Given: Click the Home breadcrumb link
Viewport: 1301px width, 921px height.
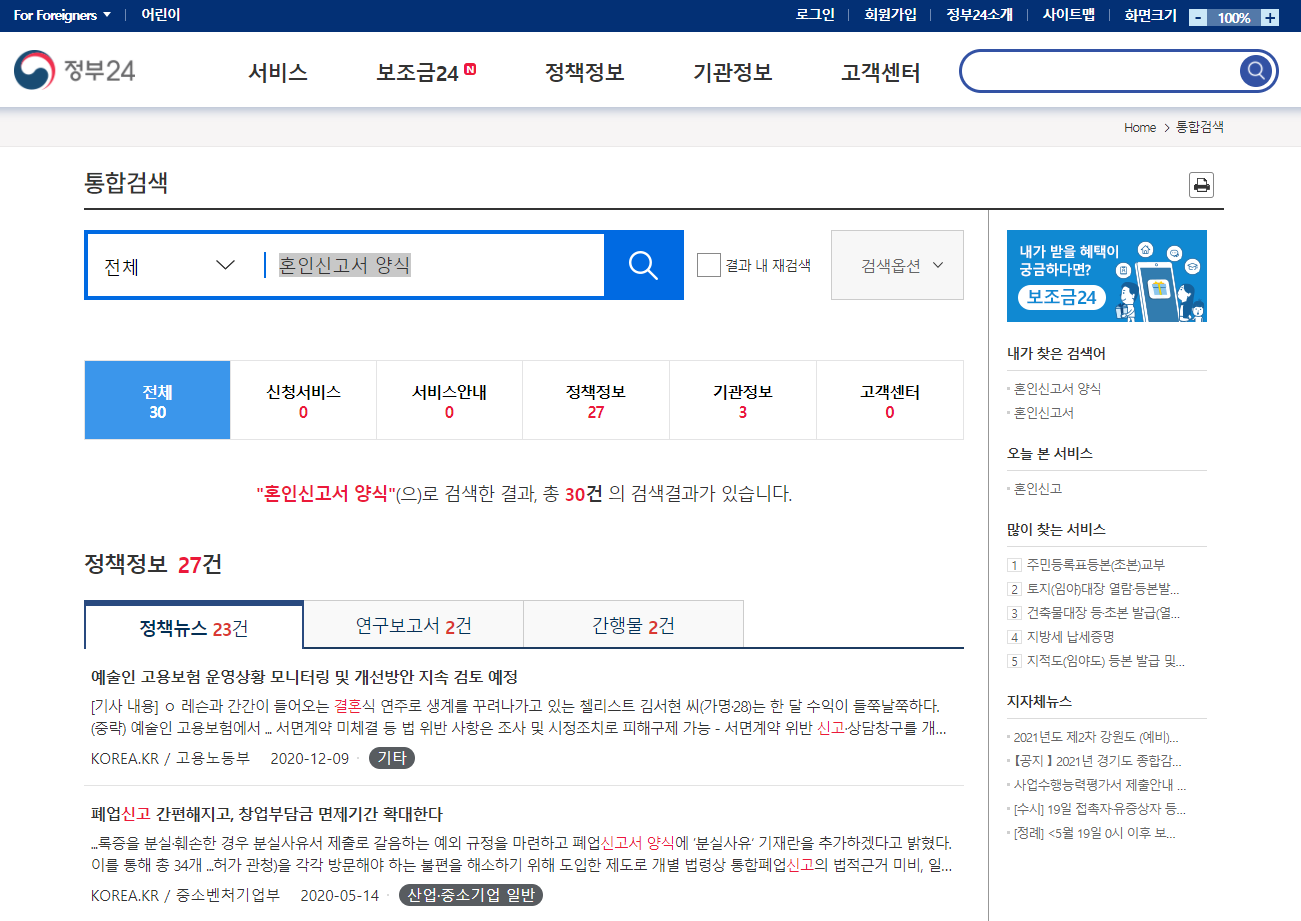Looking at the screenshot, I should tap(1140, 128).
